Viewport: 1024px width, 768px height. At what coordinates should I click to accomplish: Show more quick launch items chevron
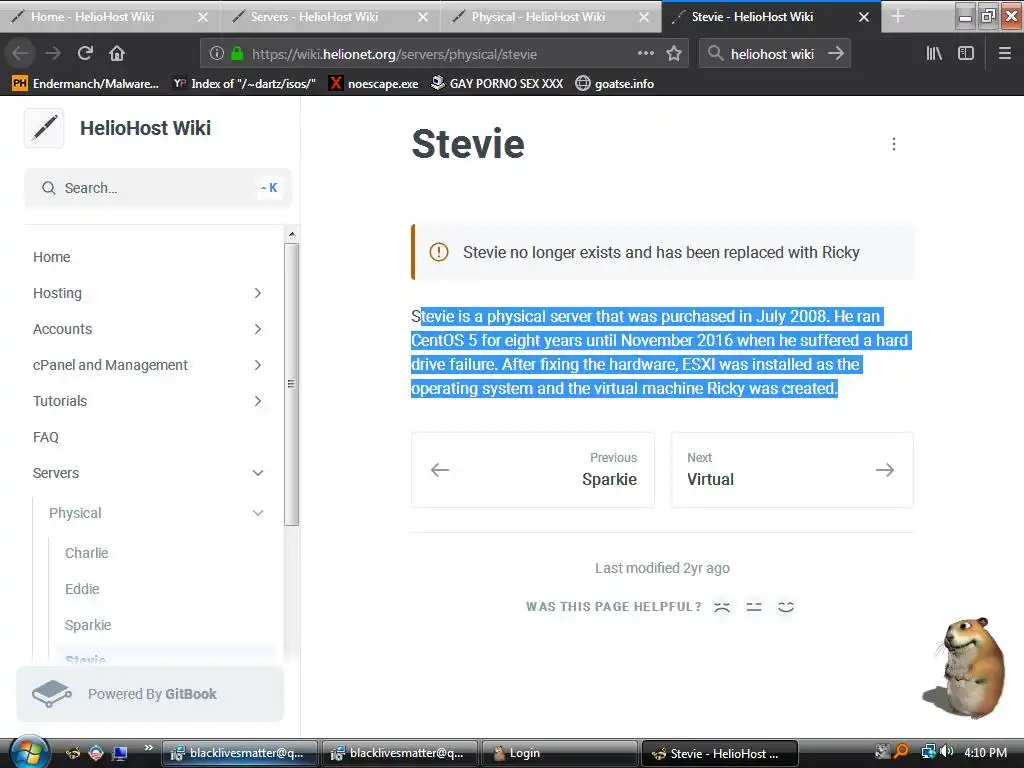tap(148, 748)
